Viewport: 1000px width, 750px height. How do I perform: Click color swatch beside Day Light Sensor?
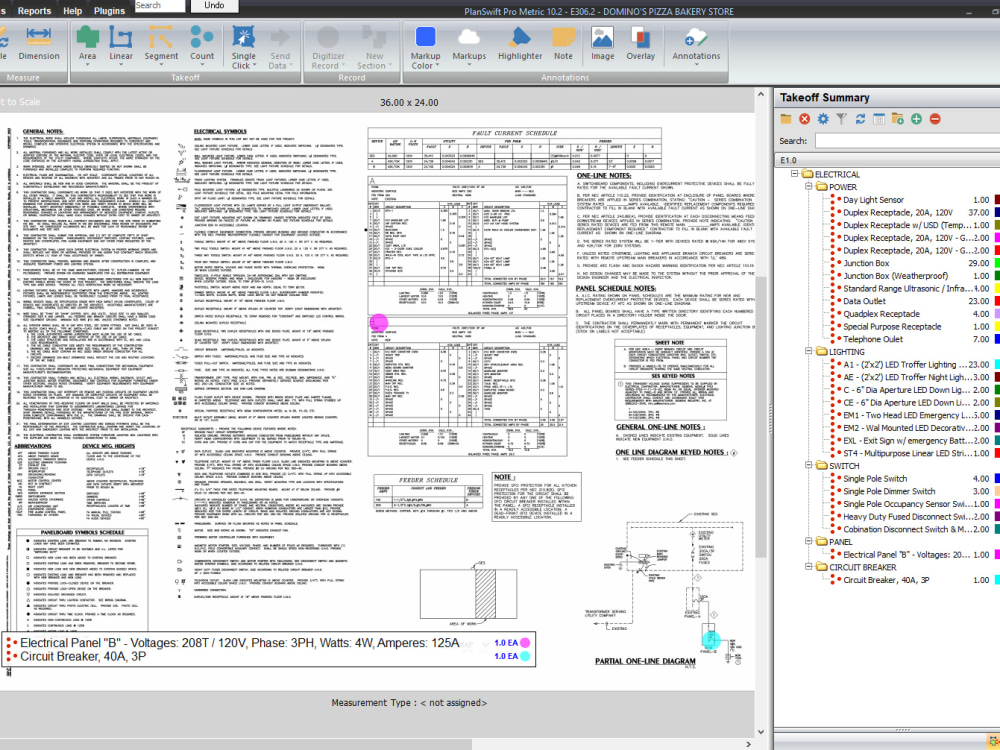997,200
